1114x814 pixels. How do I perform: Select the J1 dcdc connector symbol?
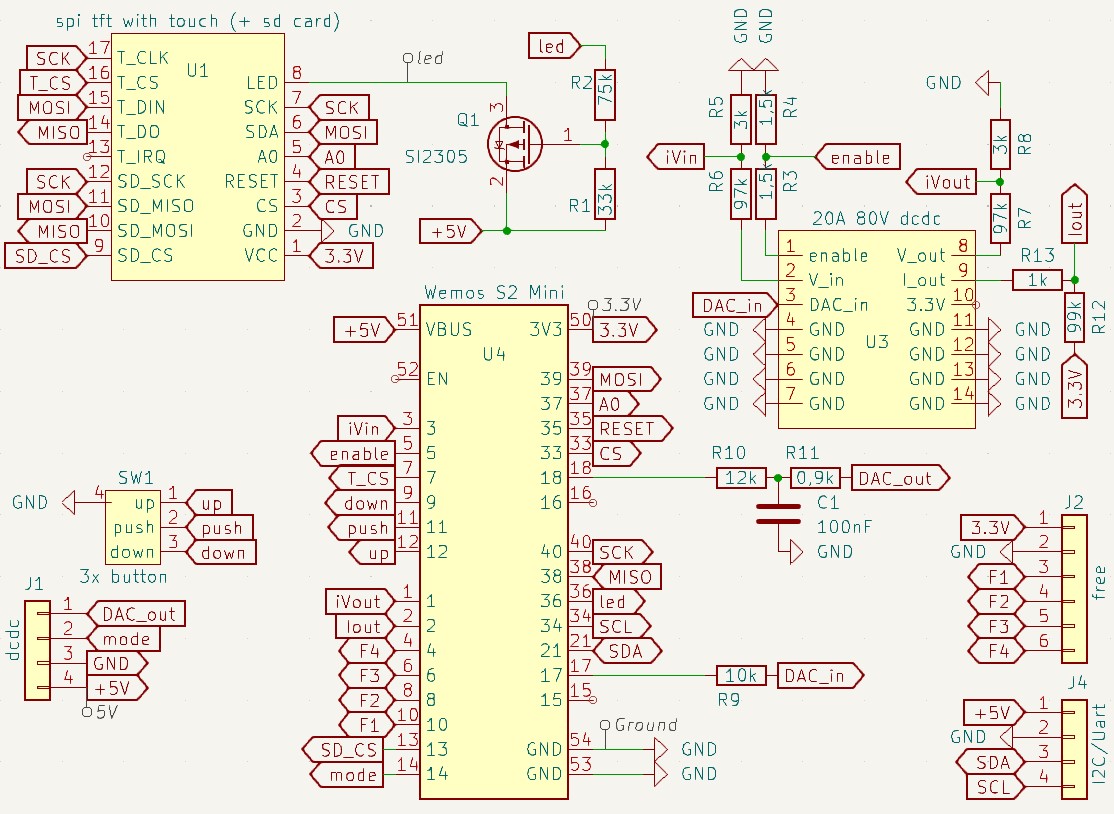pyautogui.click(x=38, y=650)
